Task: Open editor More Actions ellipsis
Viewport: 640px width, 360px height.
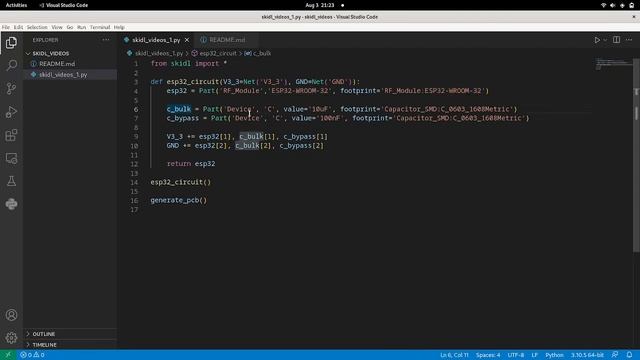Action: [x=629, y=40]
